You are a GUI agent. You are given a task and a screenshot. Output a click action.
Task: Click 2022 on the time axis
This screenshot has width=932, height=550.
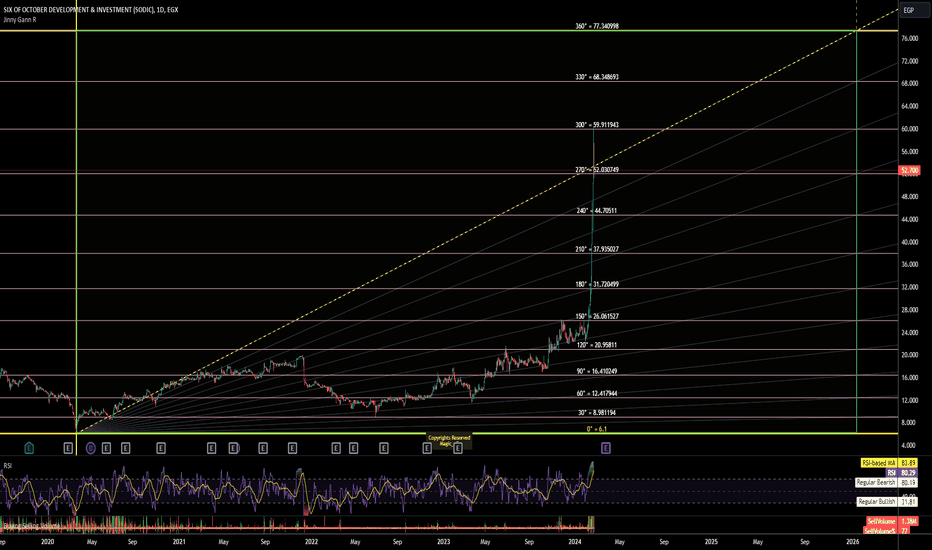tap(311, 542)
